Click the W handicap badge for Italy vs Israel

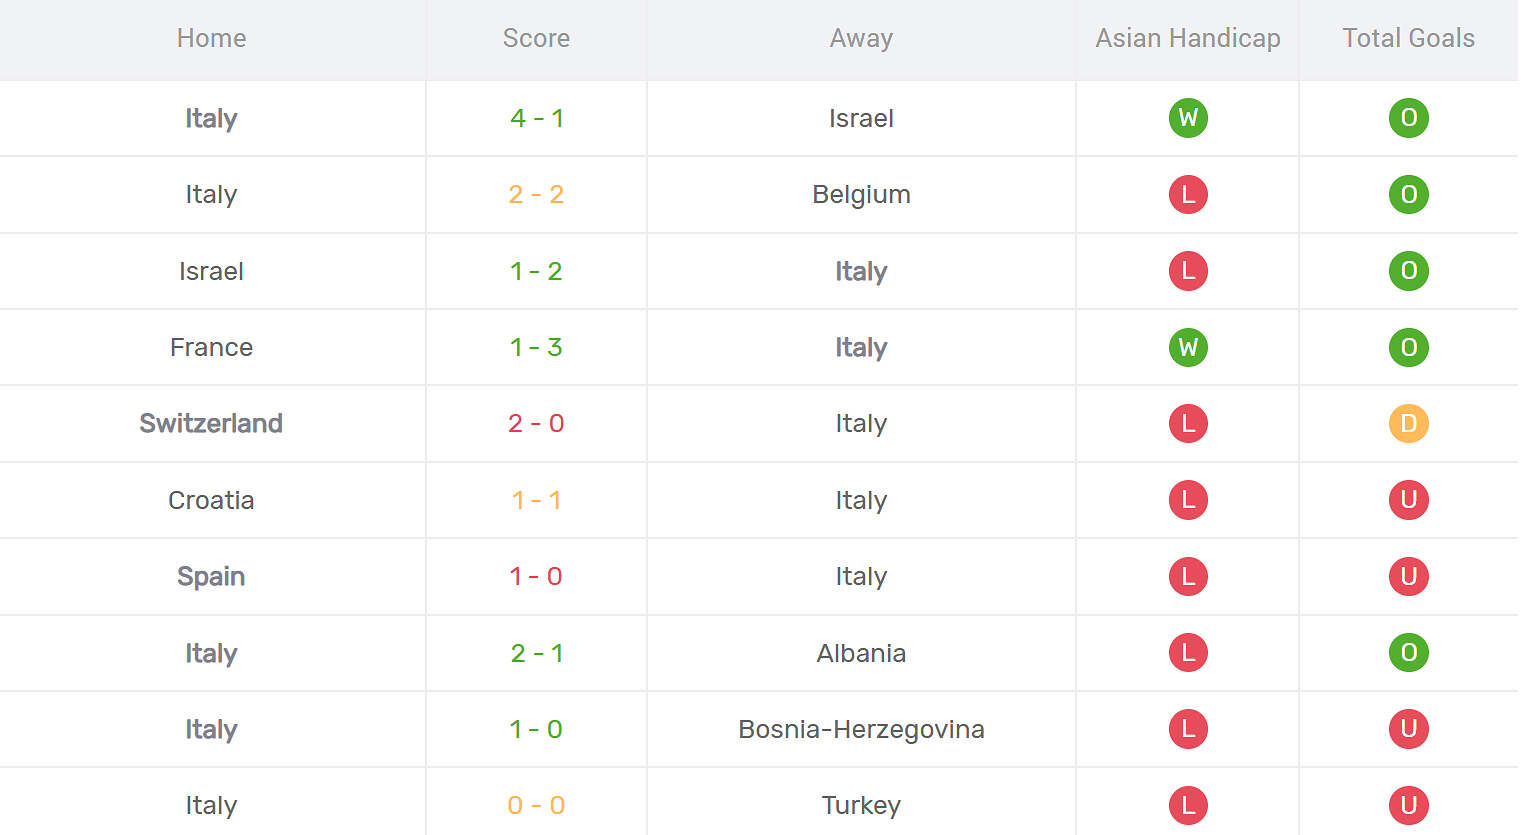(x=1188, y=118)
